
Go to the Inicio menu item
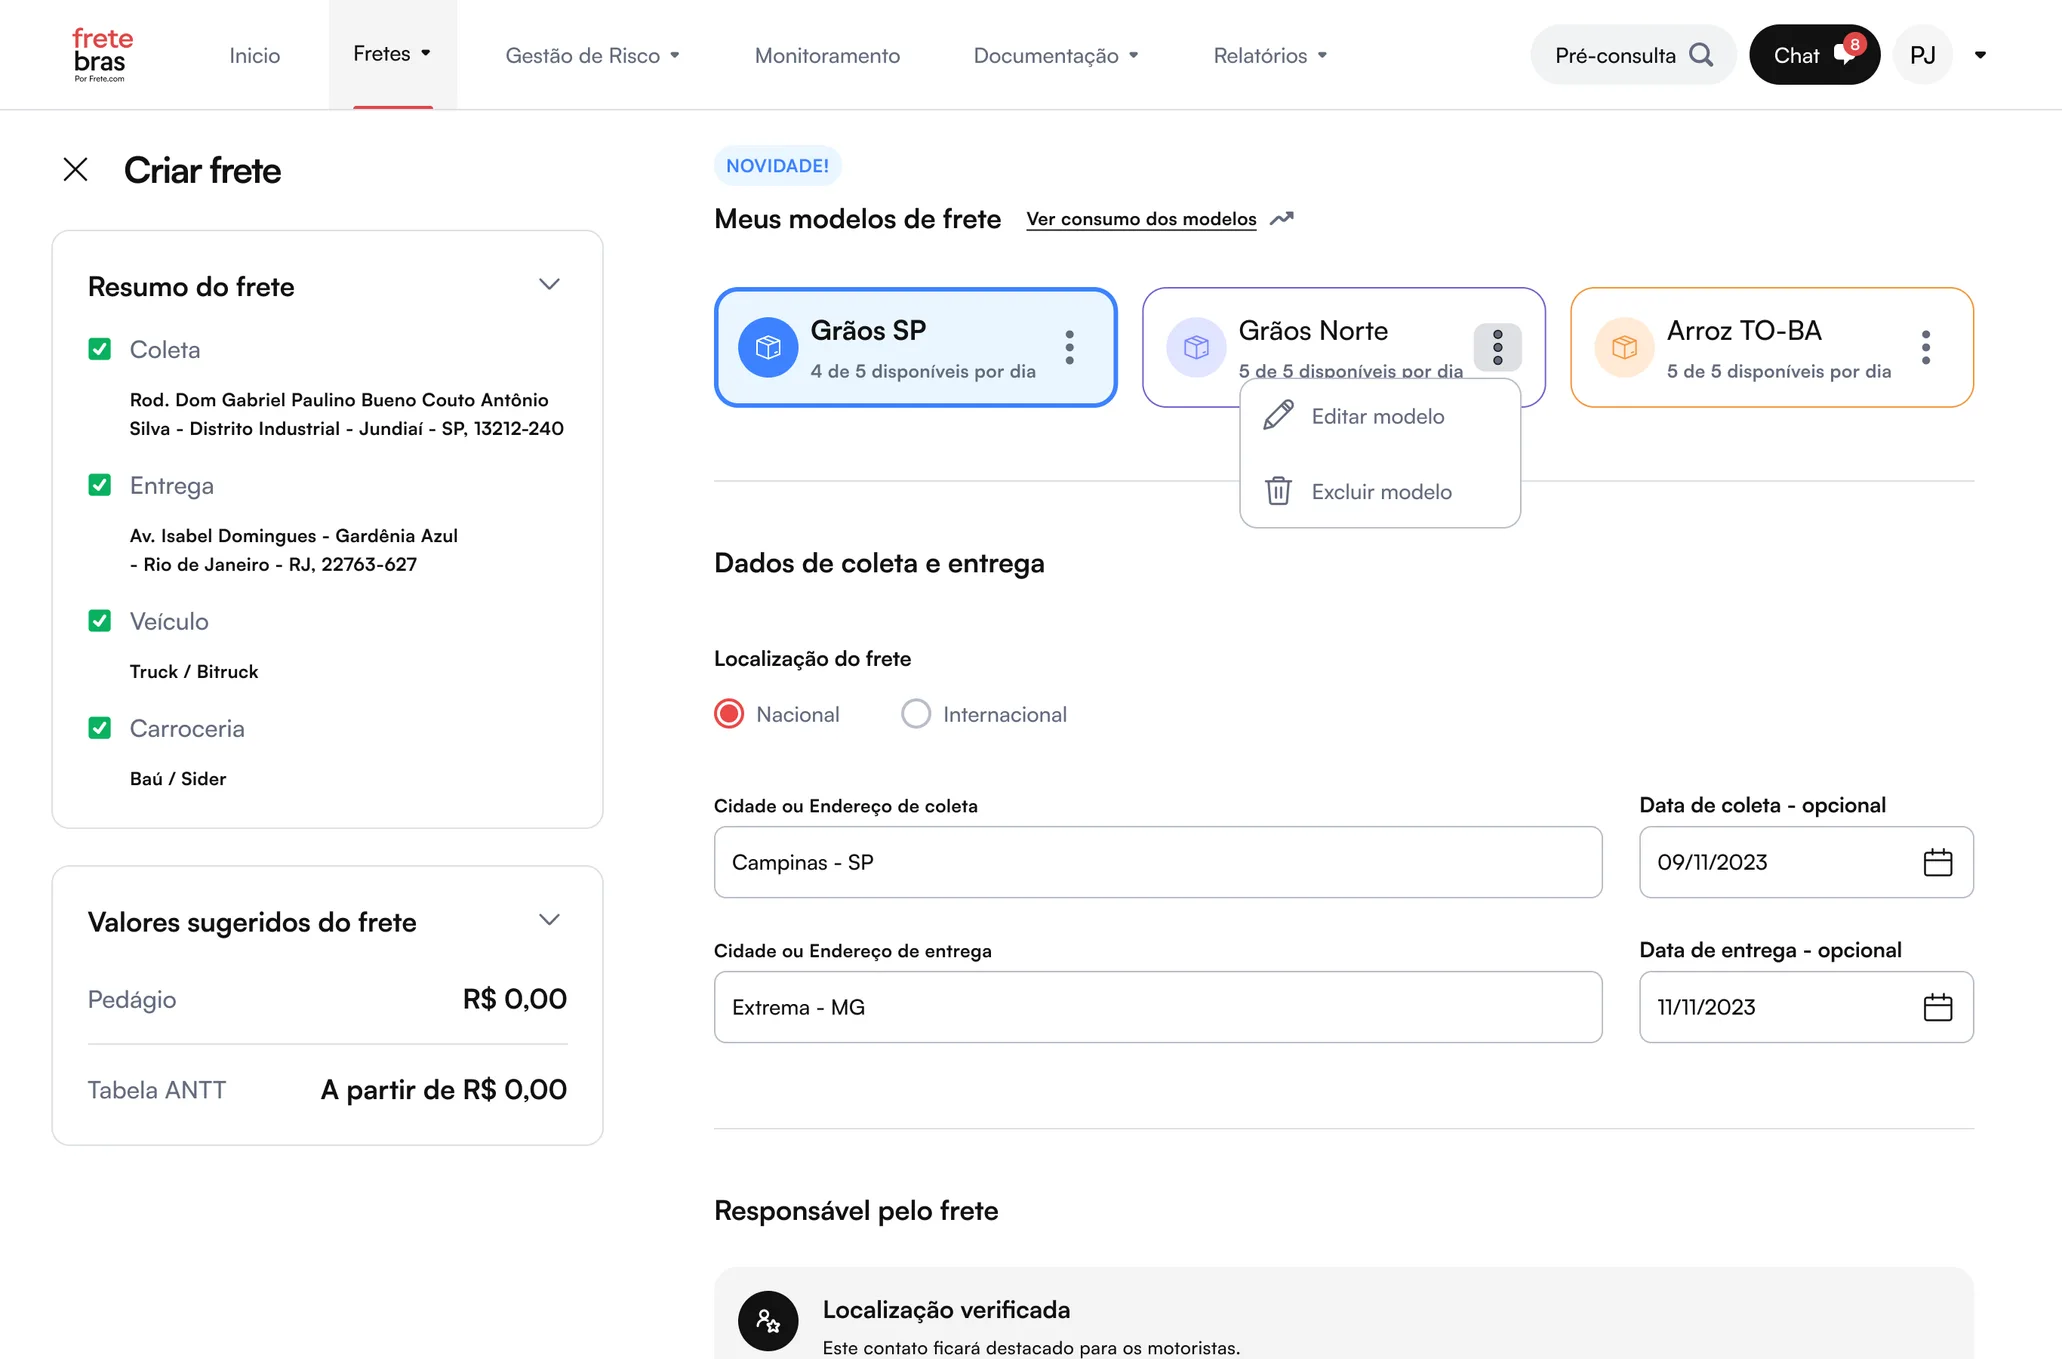coord(255,55)
